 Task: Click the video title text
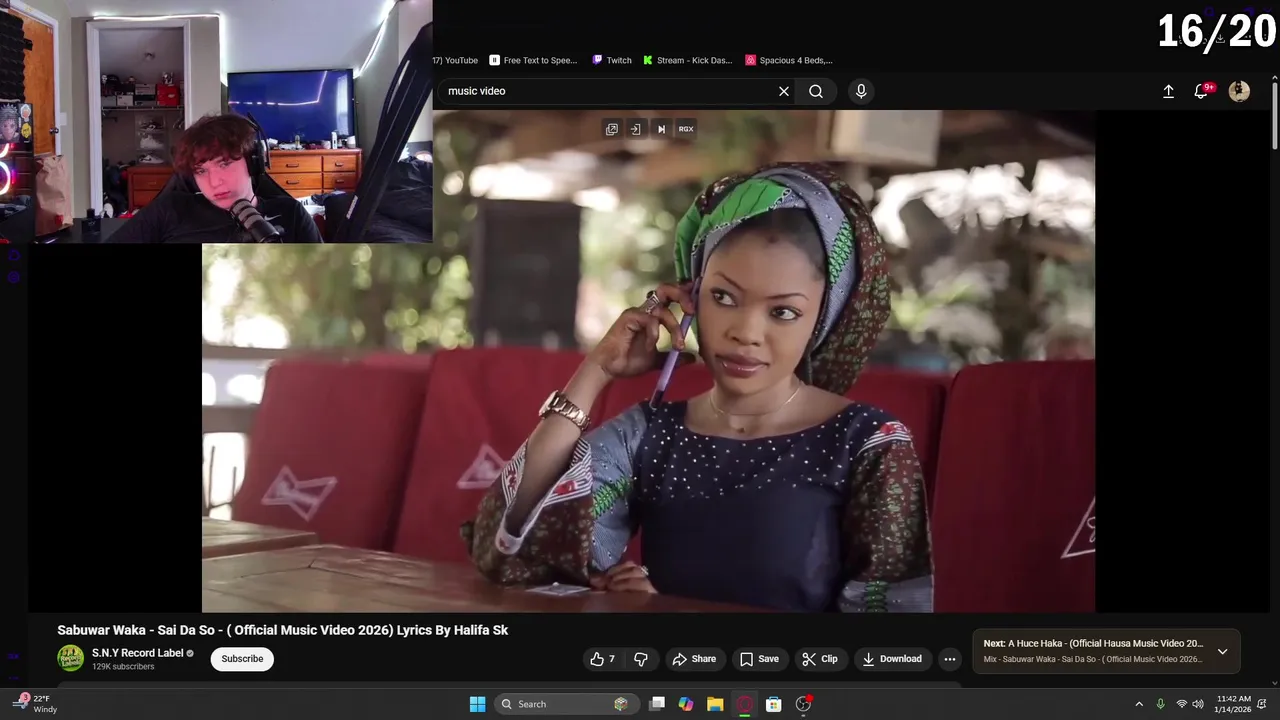point(283,630)
